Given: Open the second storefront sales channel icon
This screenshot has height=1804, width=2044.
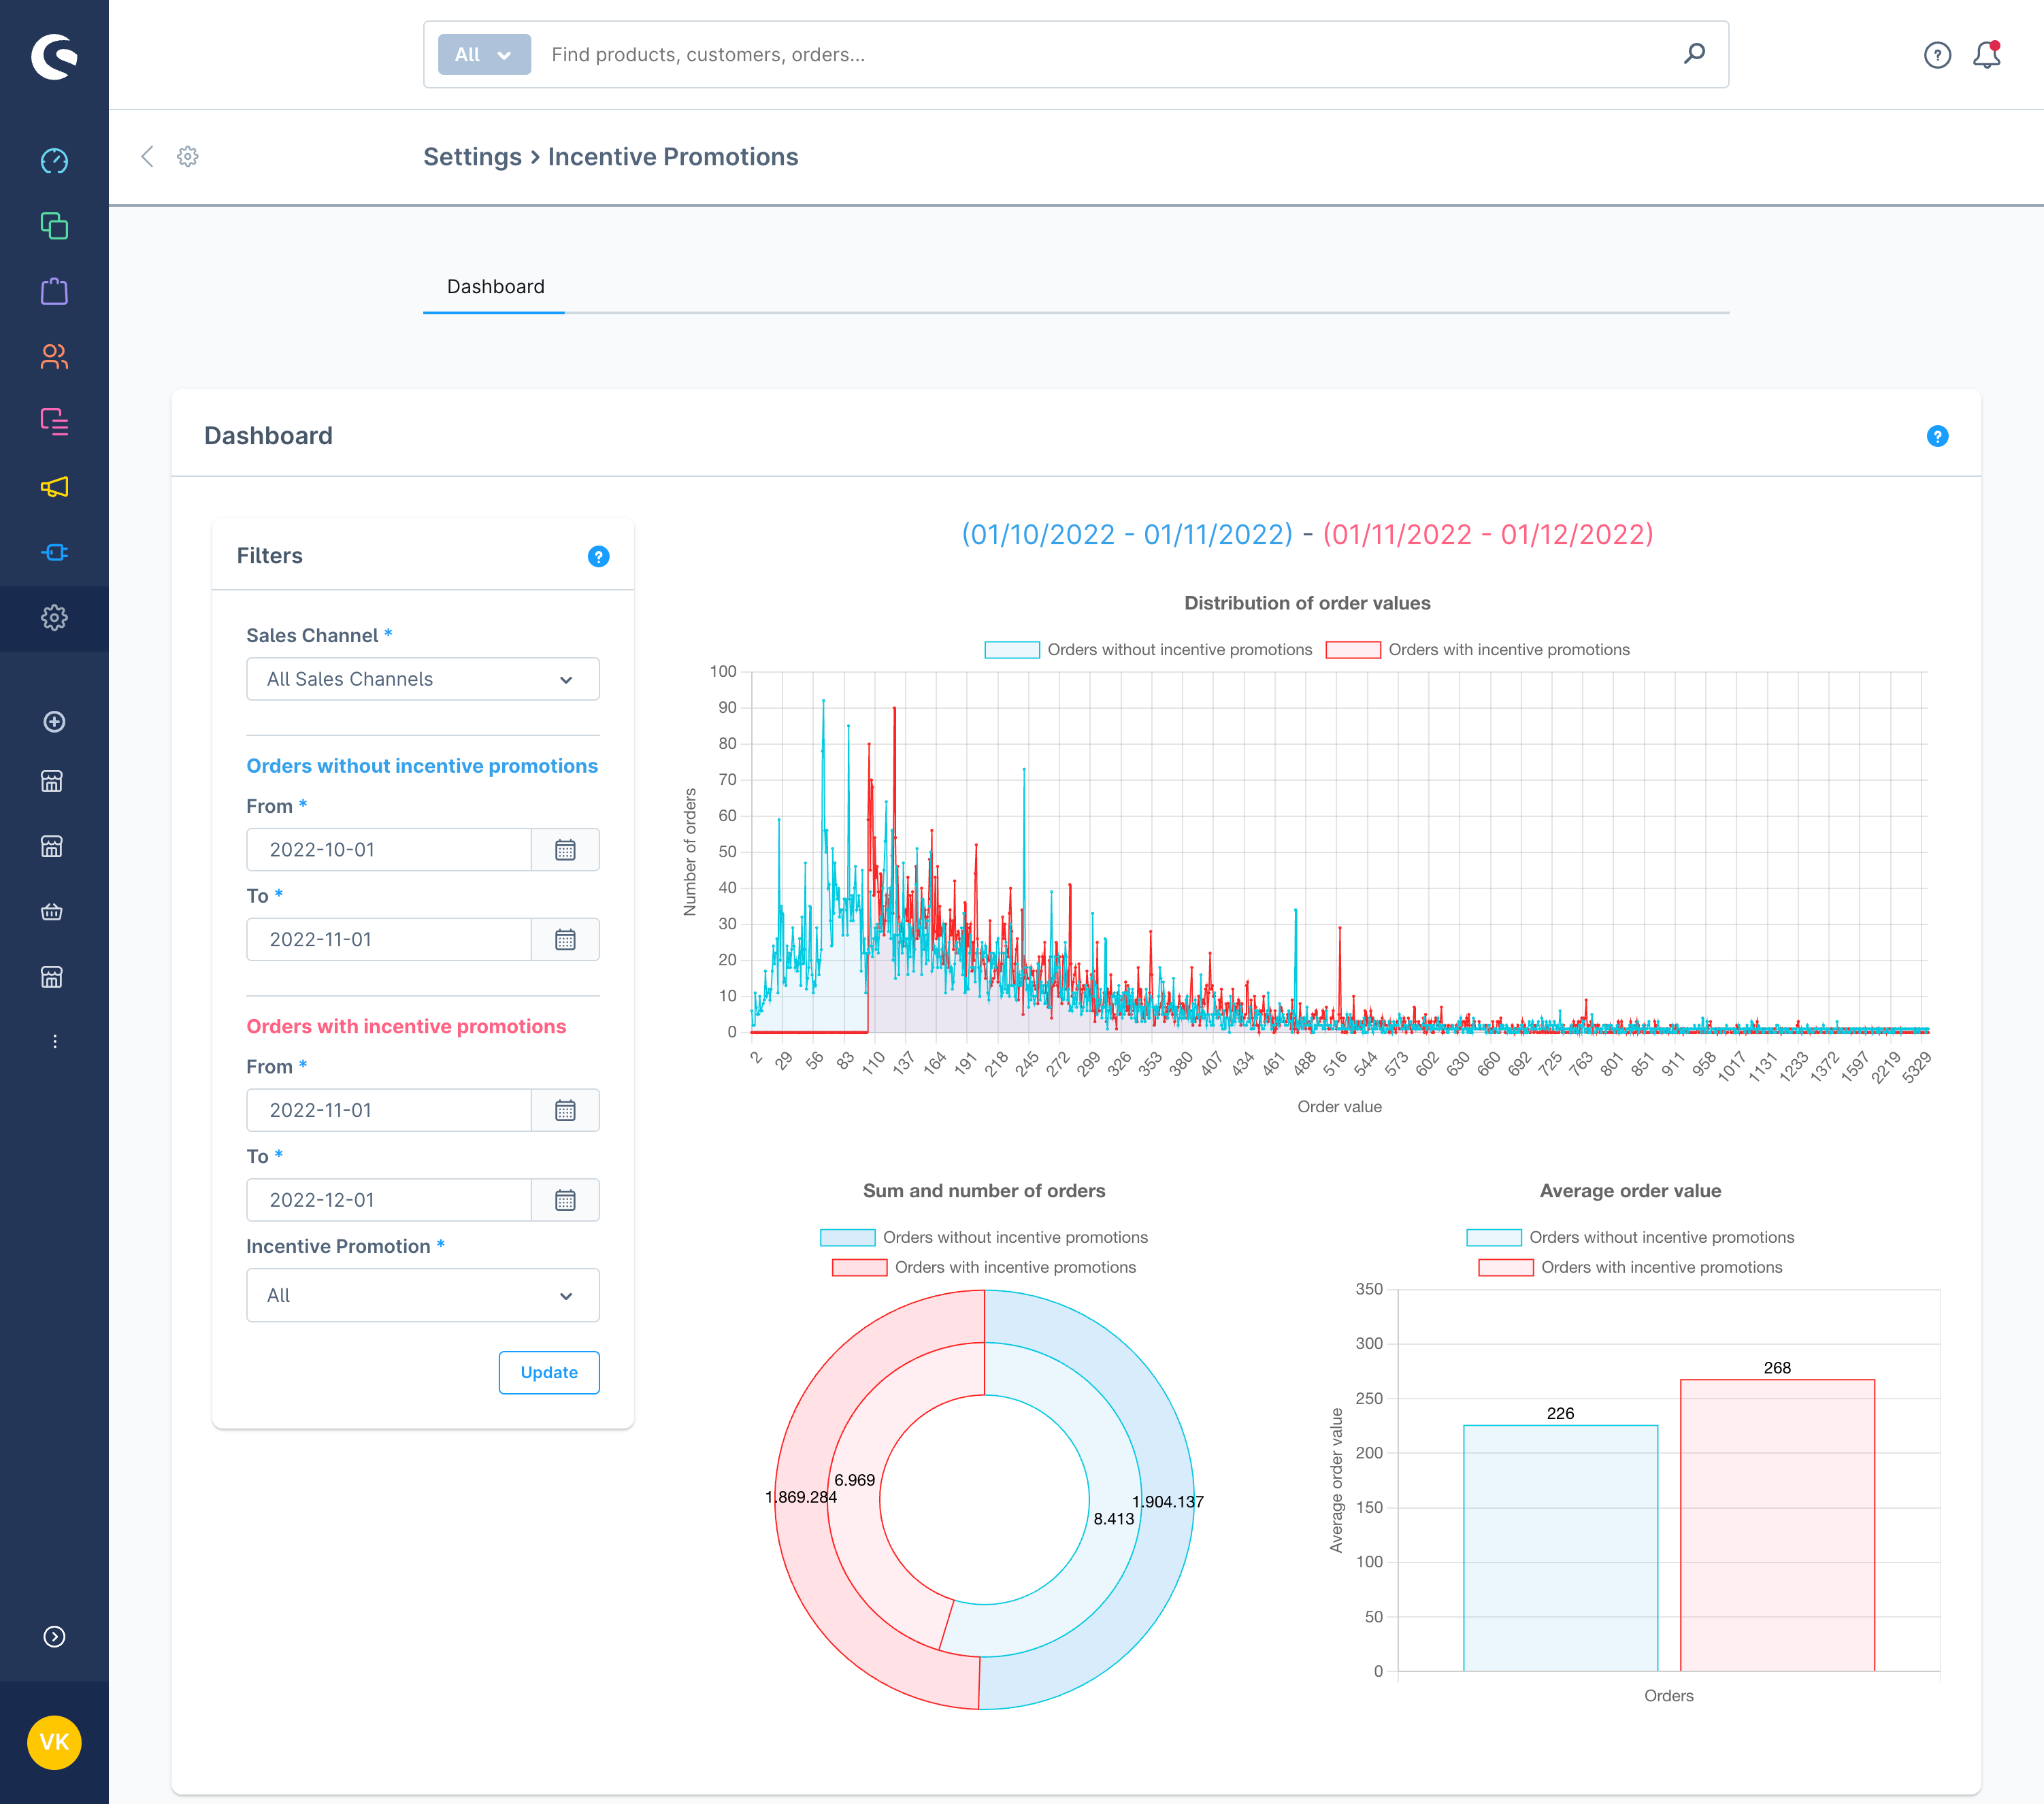Looking at the screenshot, I should tap(52, 847).
